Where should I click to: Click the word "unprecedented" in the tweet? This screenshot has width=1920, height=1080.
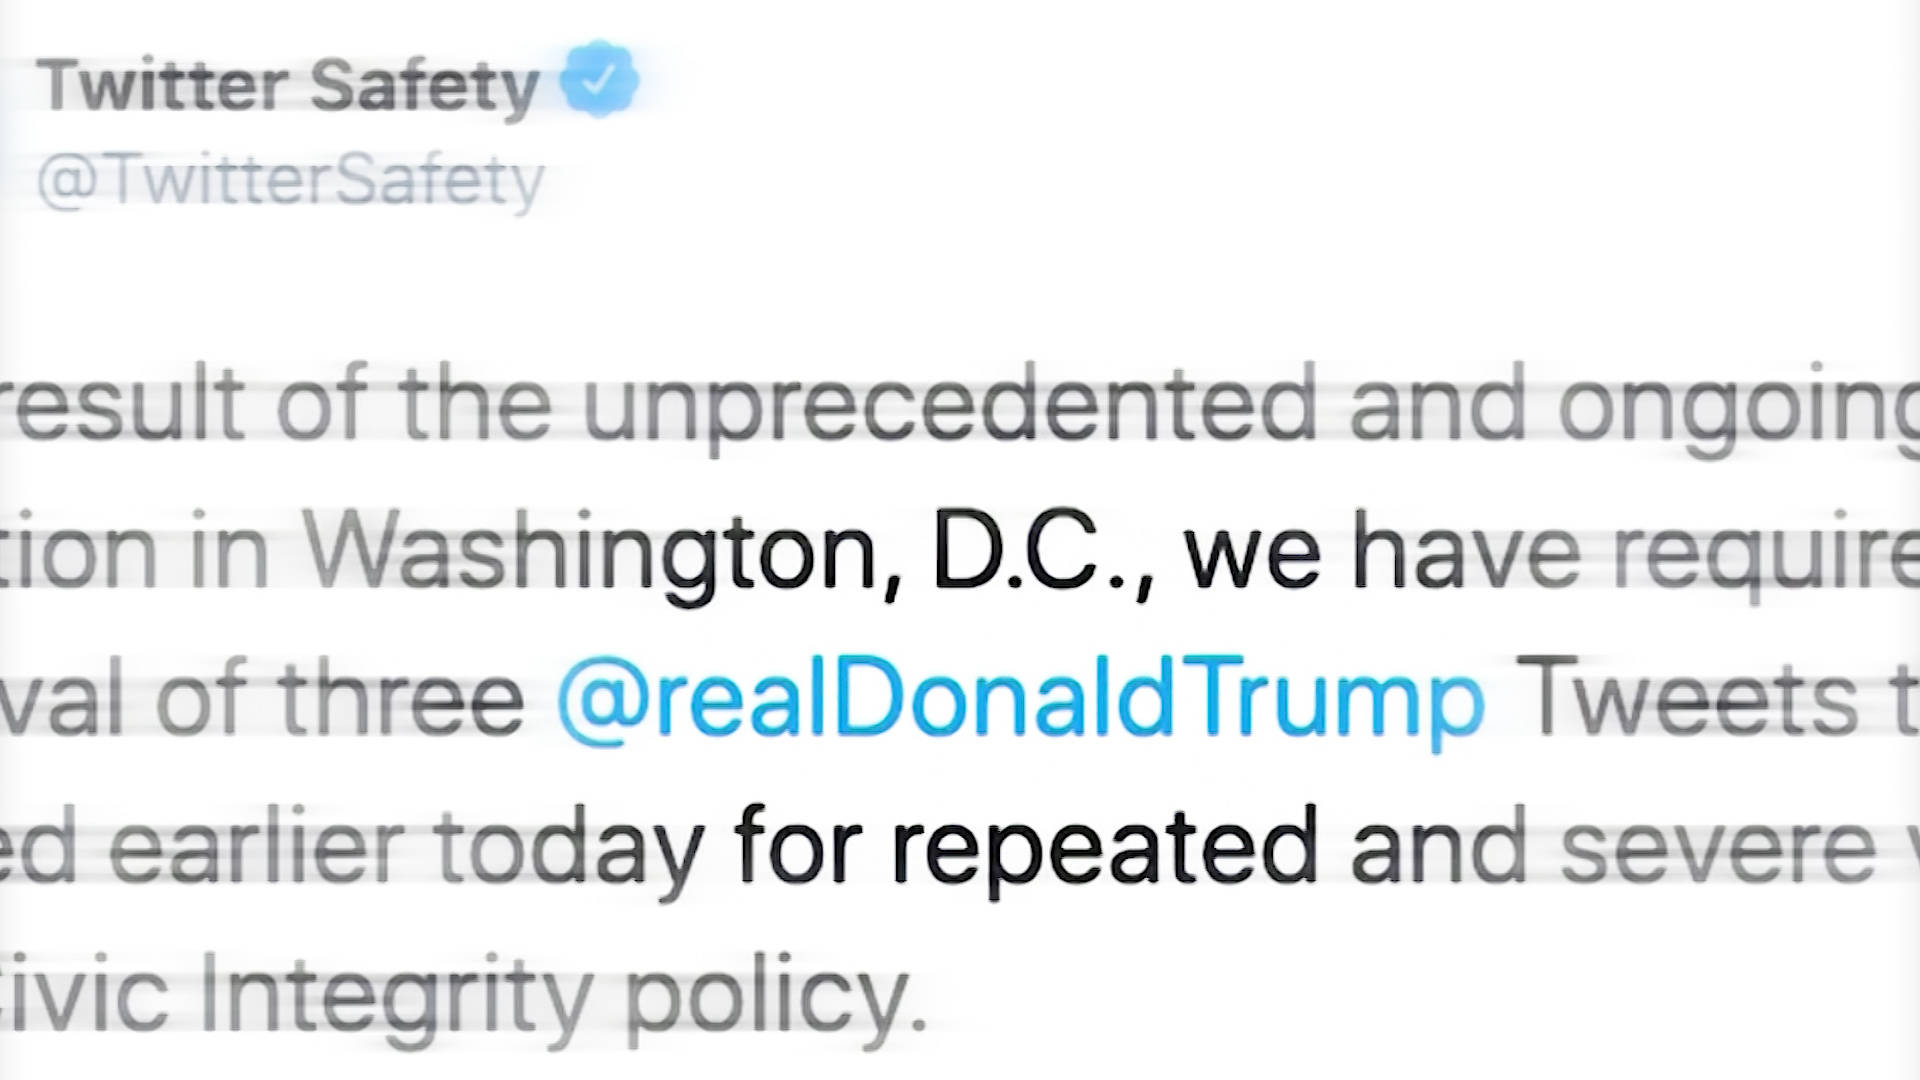[x=949, y=406]
